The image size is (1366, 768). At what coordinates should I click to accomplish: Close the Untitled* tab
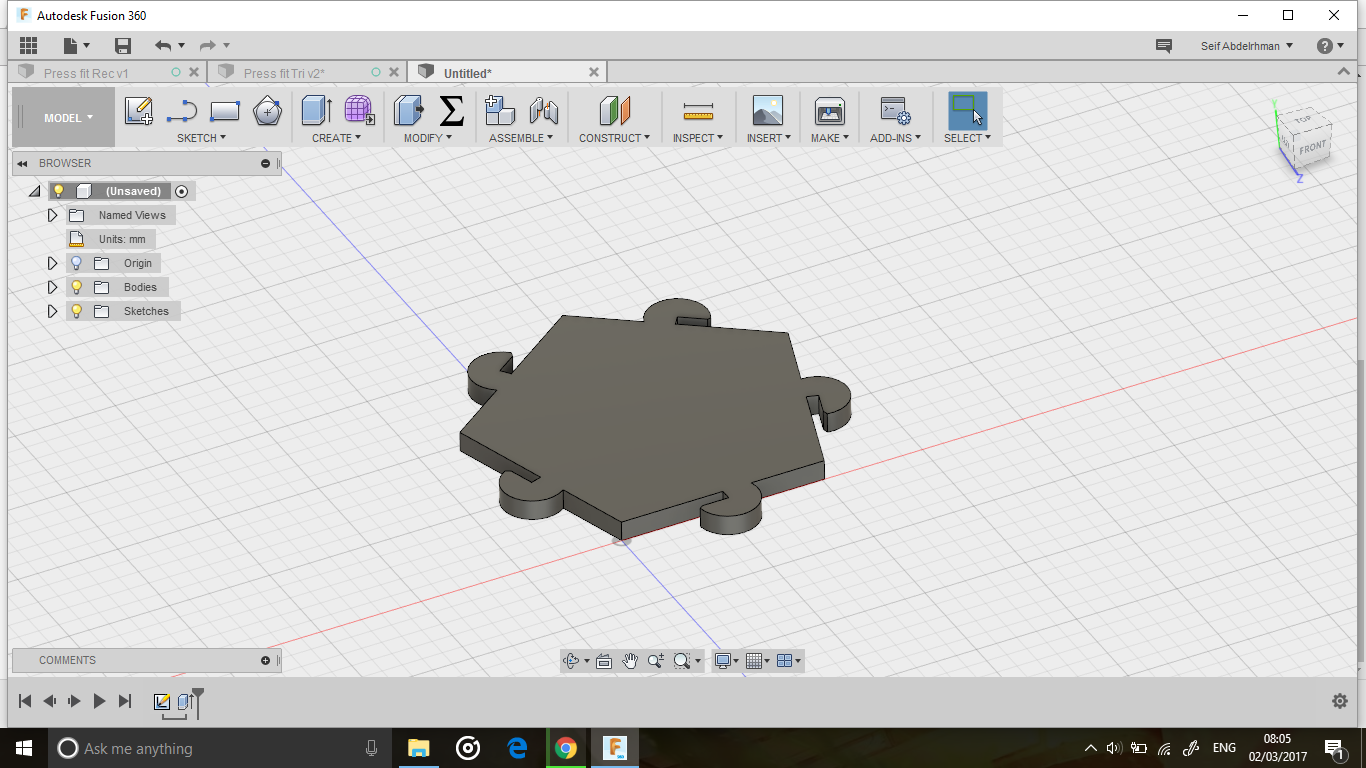click(594, 72)
